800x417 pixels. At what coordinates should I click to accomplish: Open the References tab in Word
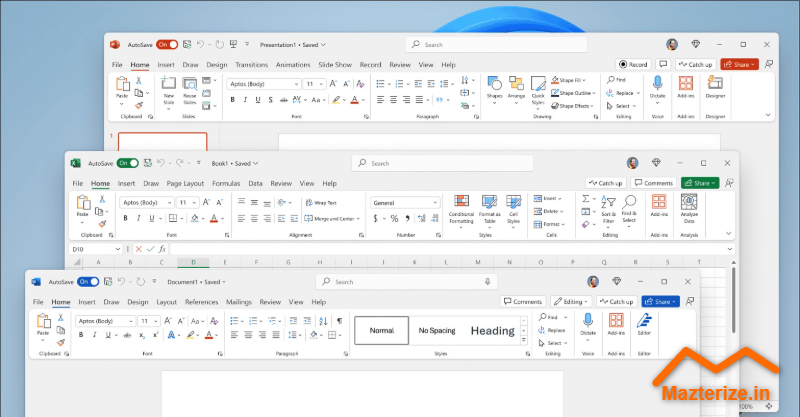coord(202,302)
